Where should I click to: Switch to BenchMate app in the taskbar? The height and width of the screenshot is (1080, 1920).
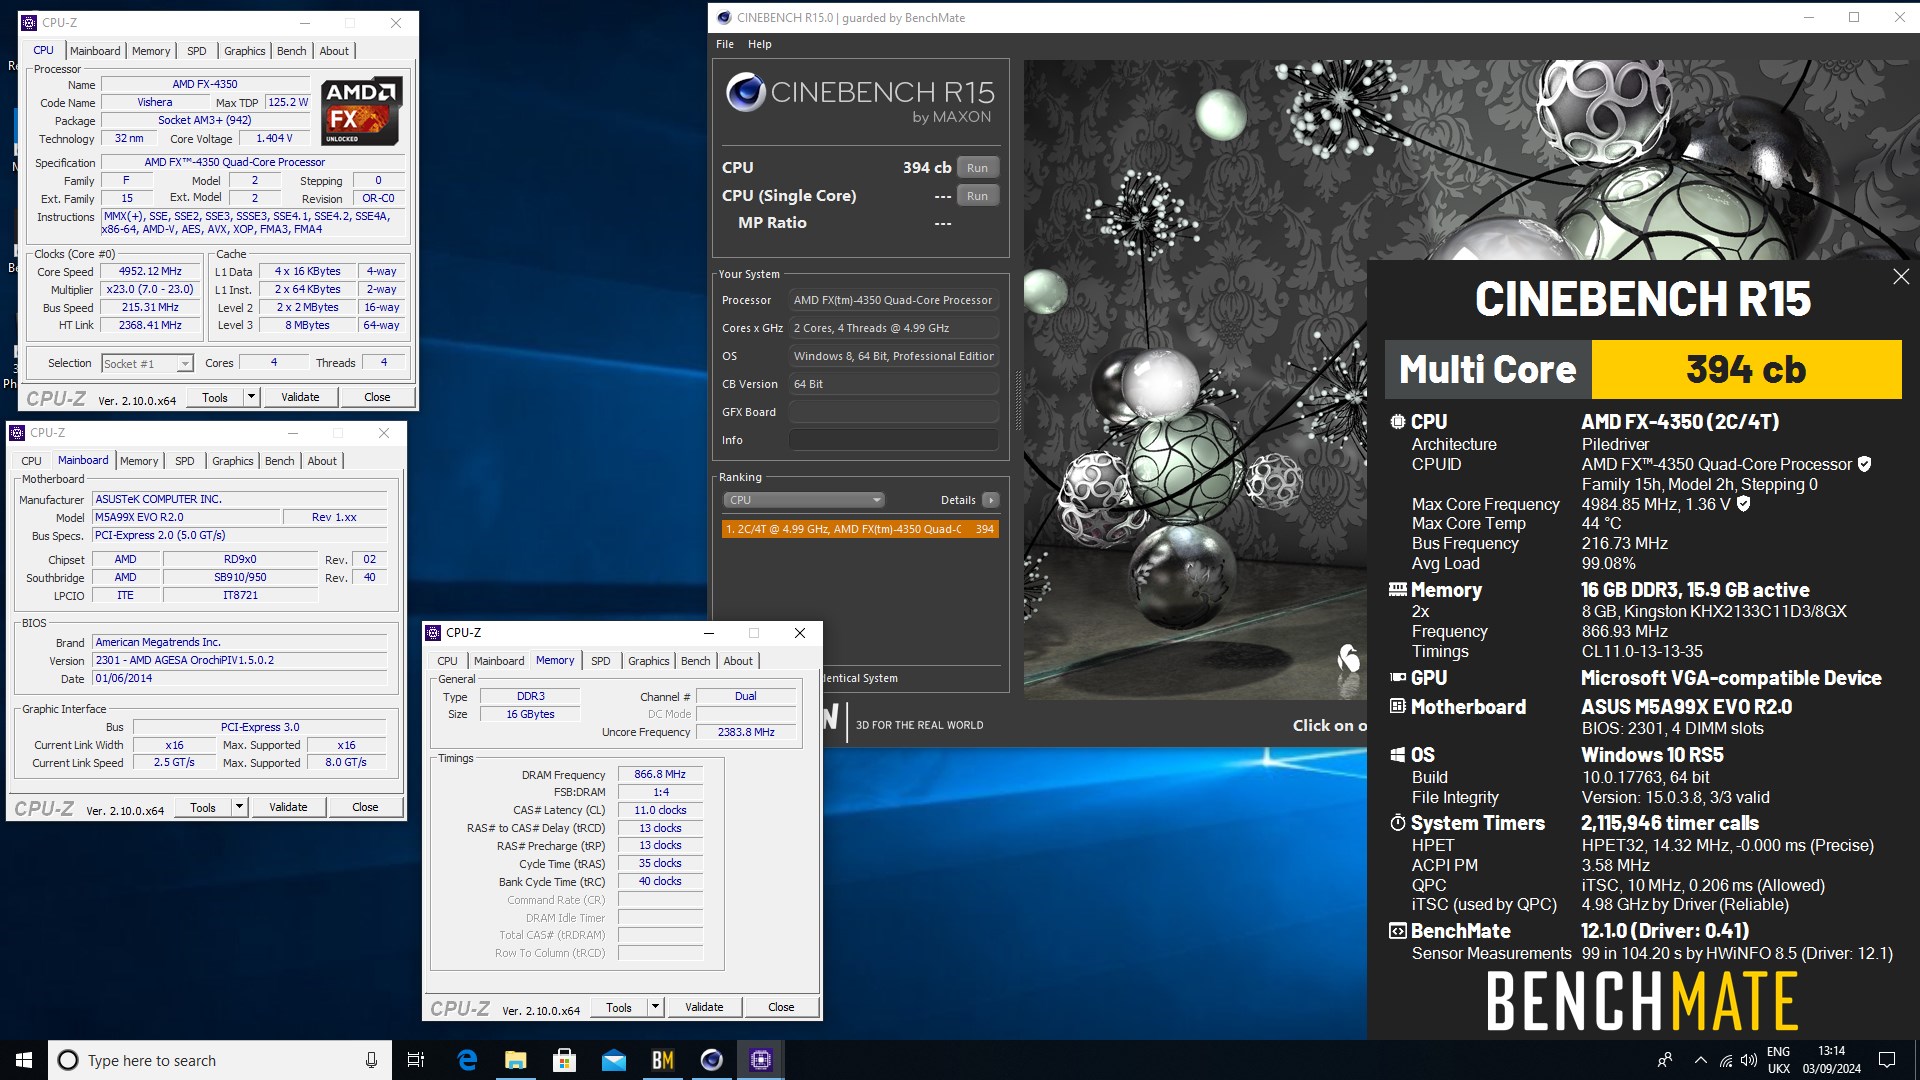663,1060
